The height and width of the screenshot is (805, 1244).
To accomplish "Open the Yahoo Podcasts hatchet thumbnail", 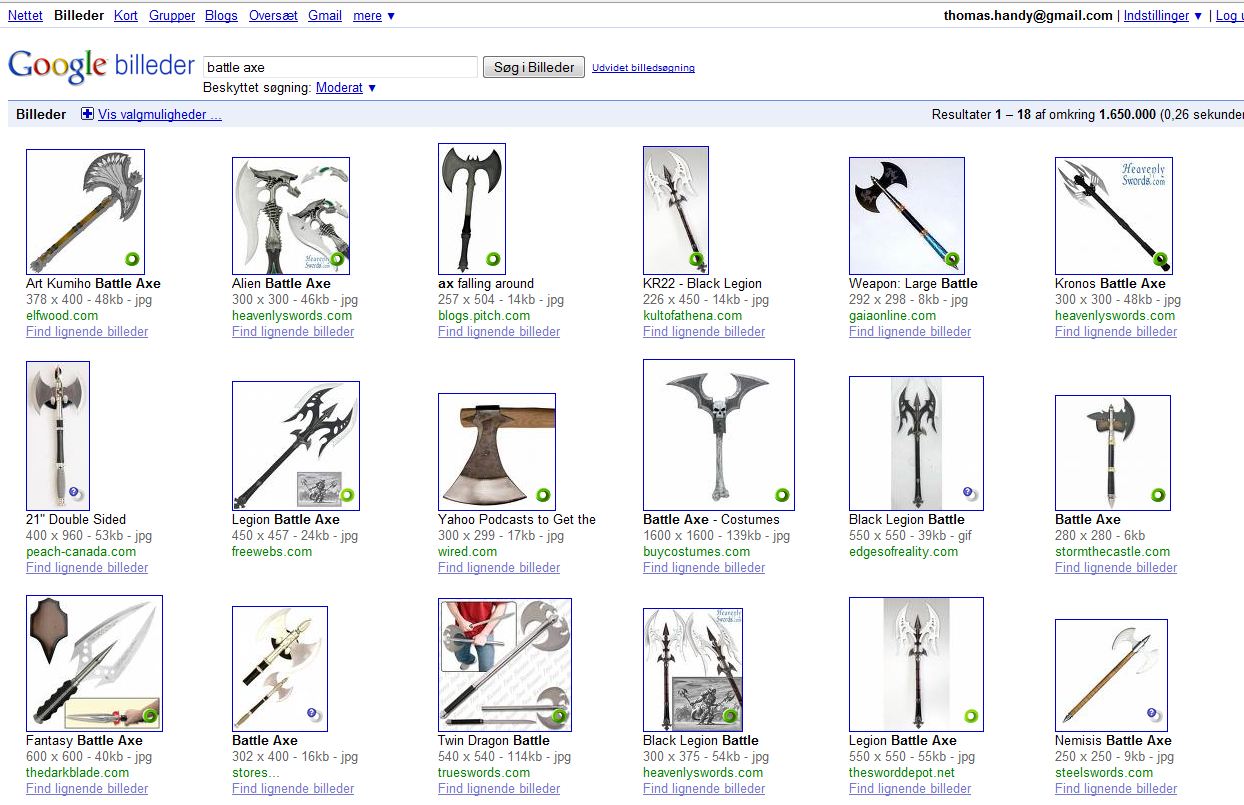I will pyautogui.click(x=497, y=452).
